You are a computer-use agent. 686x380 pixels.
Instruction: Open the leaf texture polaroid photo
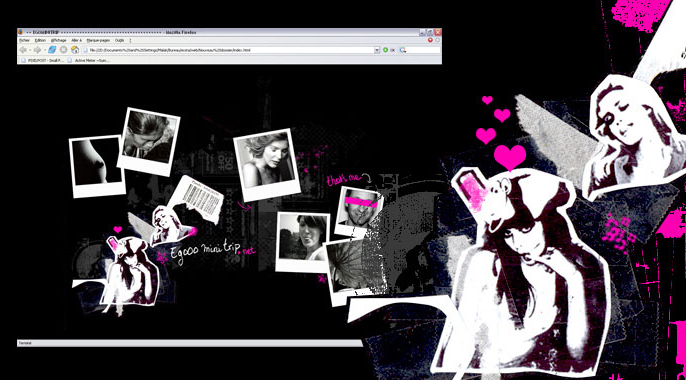(354, 271)
